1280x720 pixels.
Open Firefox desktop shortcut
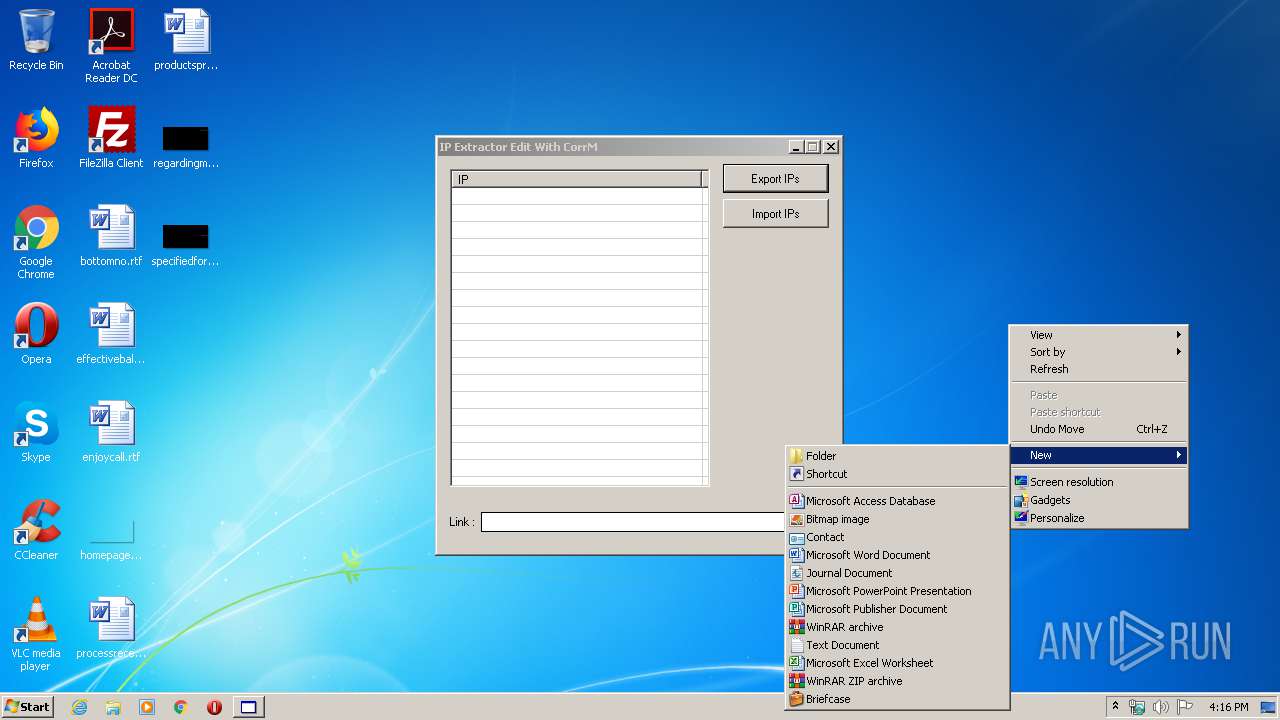pyautogui.click(x=36, y=138)
